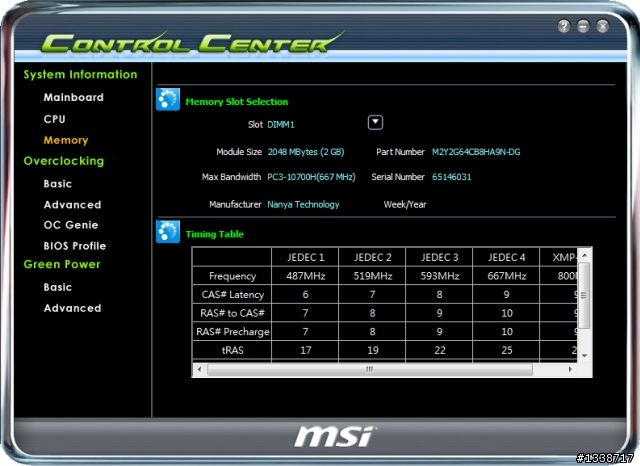The height and width of the screenshot is (466, 640).
Task: Click the timing table scroll down arrow
Action: pyautogui.click(x=584, y=356)
